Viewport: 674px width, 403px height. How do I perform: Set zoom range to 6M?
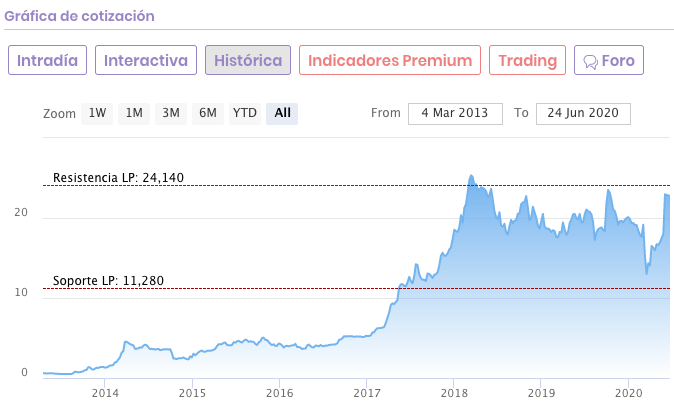208,113
